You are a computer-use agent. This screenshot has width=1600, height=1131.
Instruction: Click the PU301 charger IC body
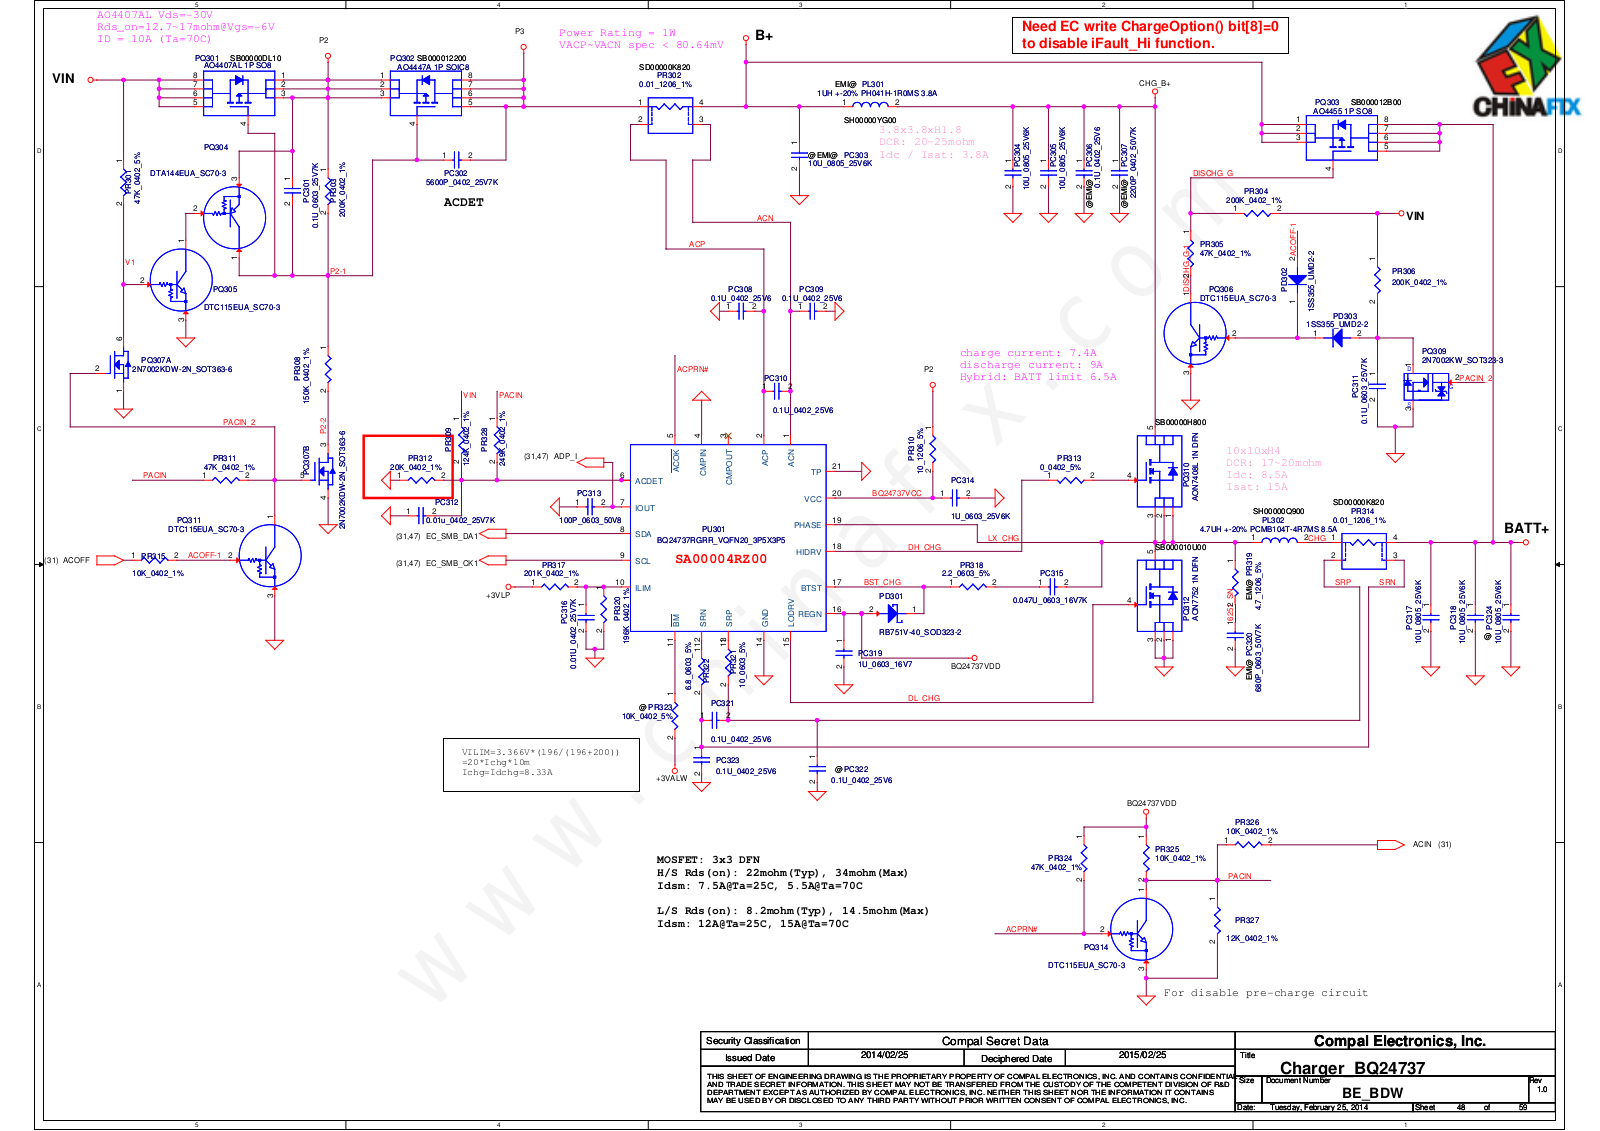point(728,538)
